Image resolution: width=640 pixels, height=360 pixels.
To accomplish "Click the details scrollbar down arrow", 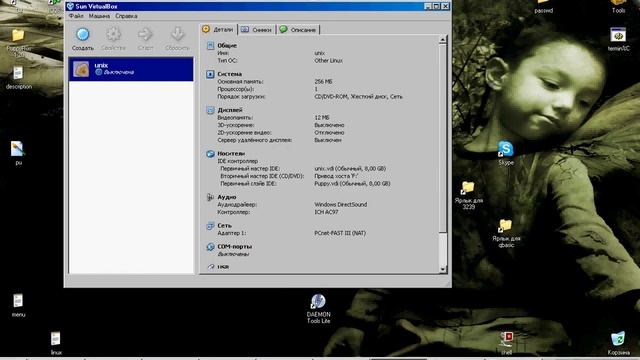I will pyautogui.click(x=442, y=269).
